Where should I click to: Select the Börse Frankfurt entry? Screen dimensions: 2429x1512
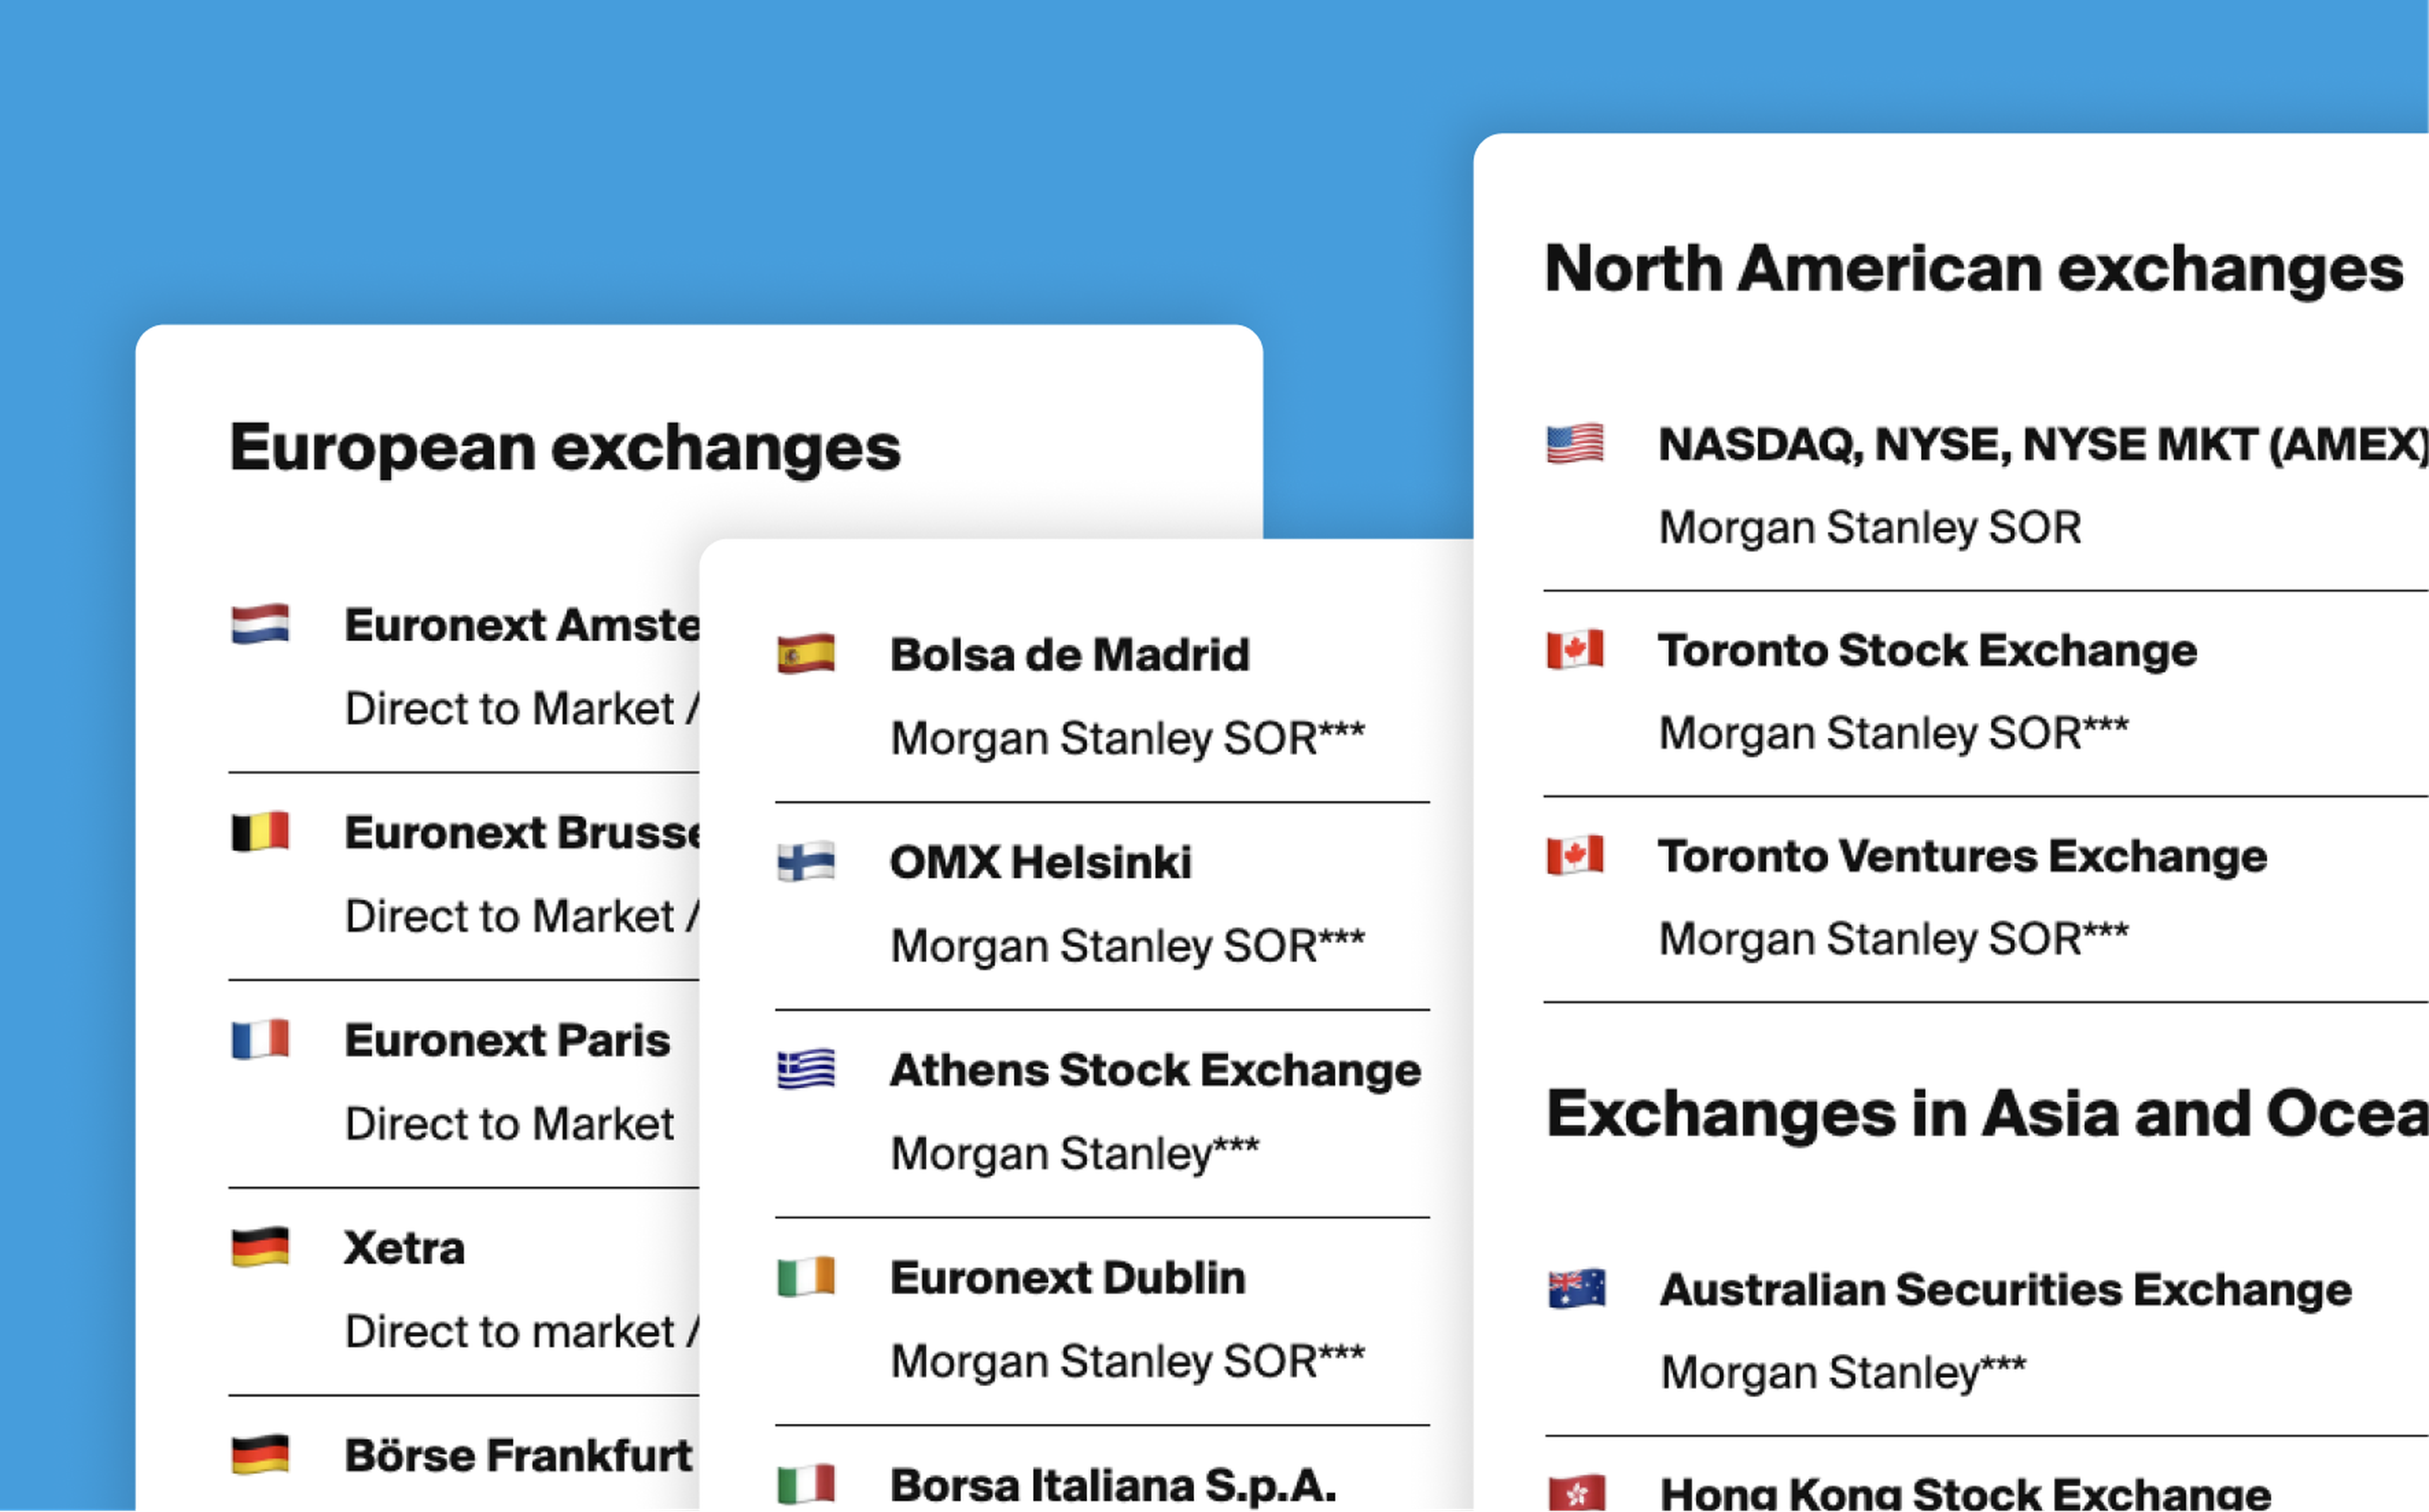463,1454
